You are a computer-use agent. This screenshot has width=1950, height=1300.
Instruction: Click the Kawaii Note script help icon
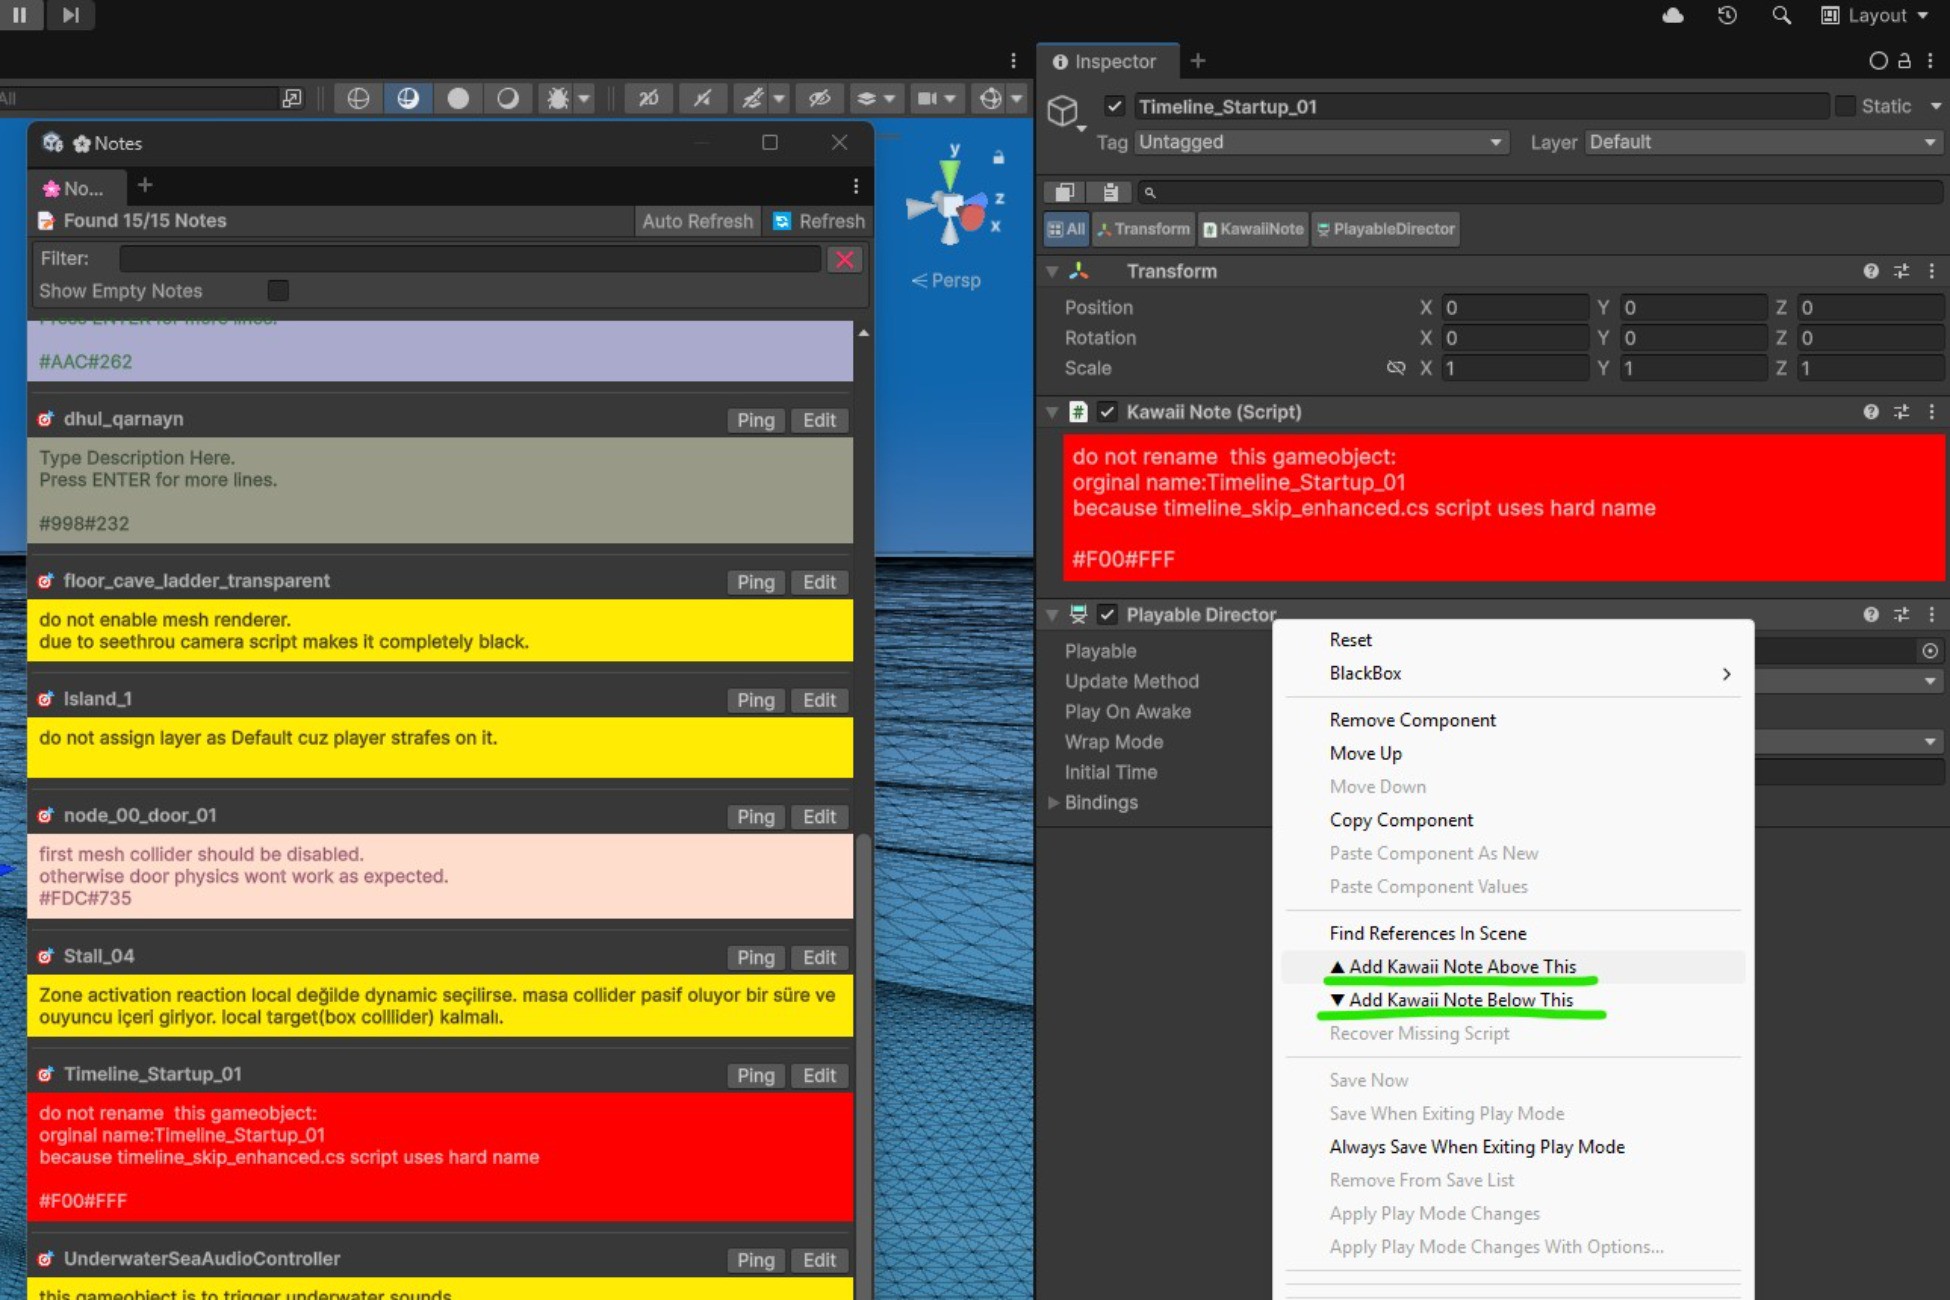(1871, 411)
